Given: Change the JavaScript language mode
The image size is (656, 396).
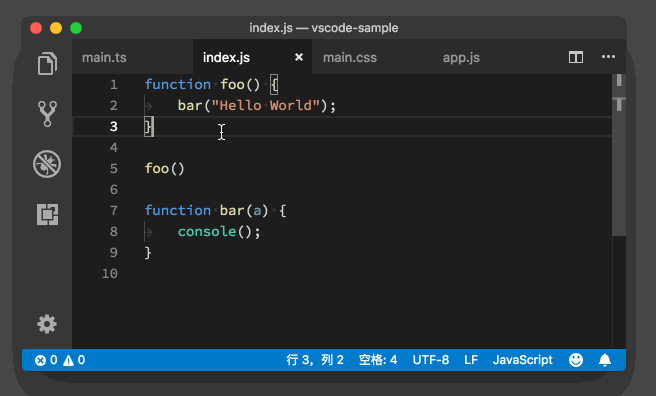Looking at the screenshot, I should pyautogui.click(x=523, y=360).
